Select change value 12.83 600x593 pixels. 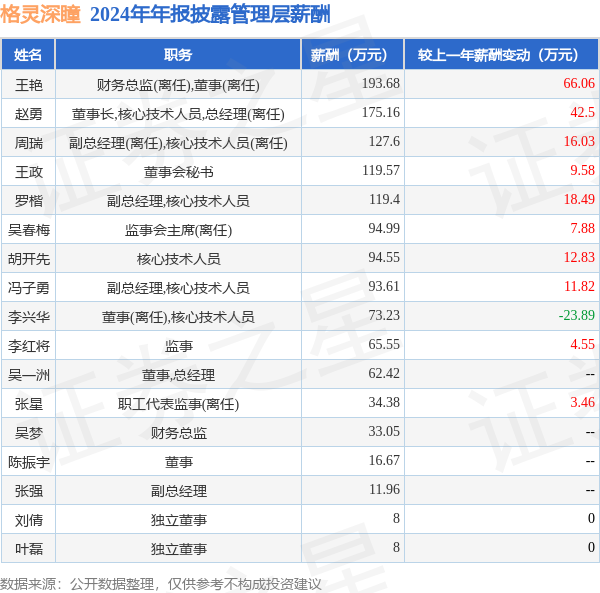pyautogui.click(x=579, y=258)
